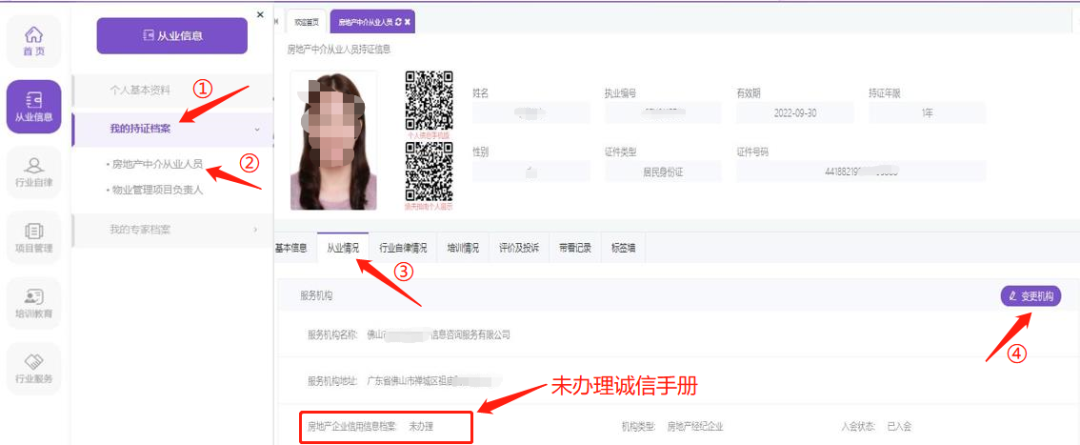Switch to the 行业自律情况 tab
The width and height of the screenshot is (1080, 445).
[403, 248]
